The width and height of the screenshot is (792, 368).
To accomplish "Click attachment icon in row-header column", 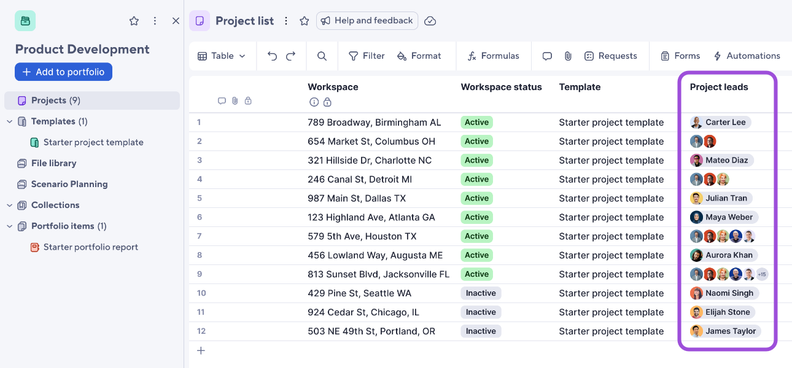I will [x=235, y=101].
